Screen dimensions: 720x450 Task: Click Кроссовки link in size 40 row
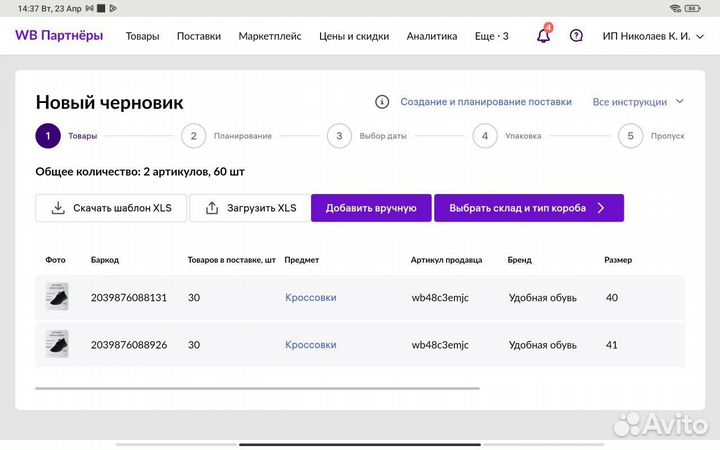click(x=311, y=297)
